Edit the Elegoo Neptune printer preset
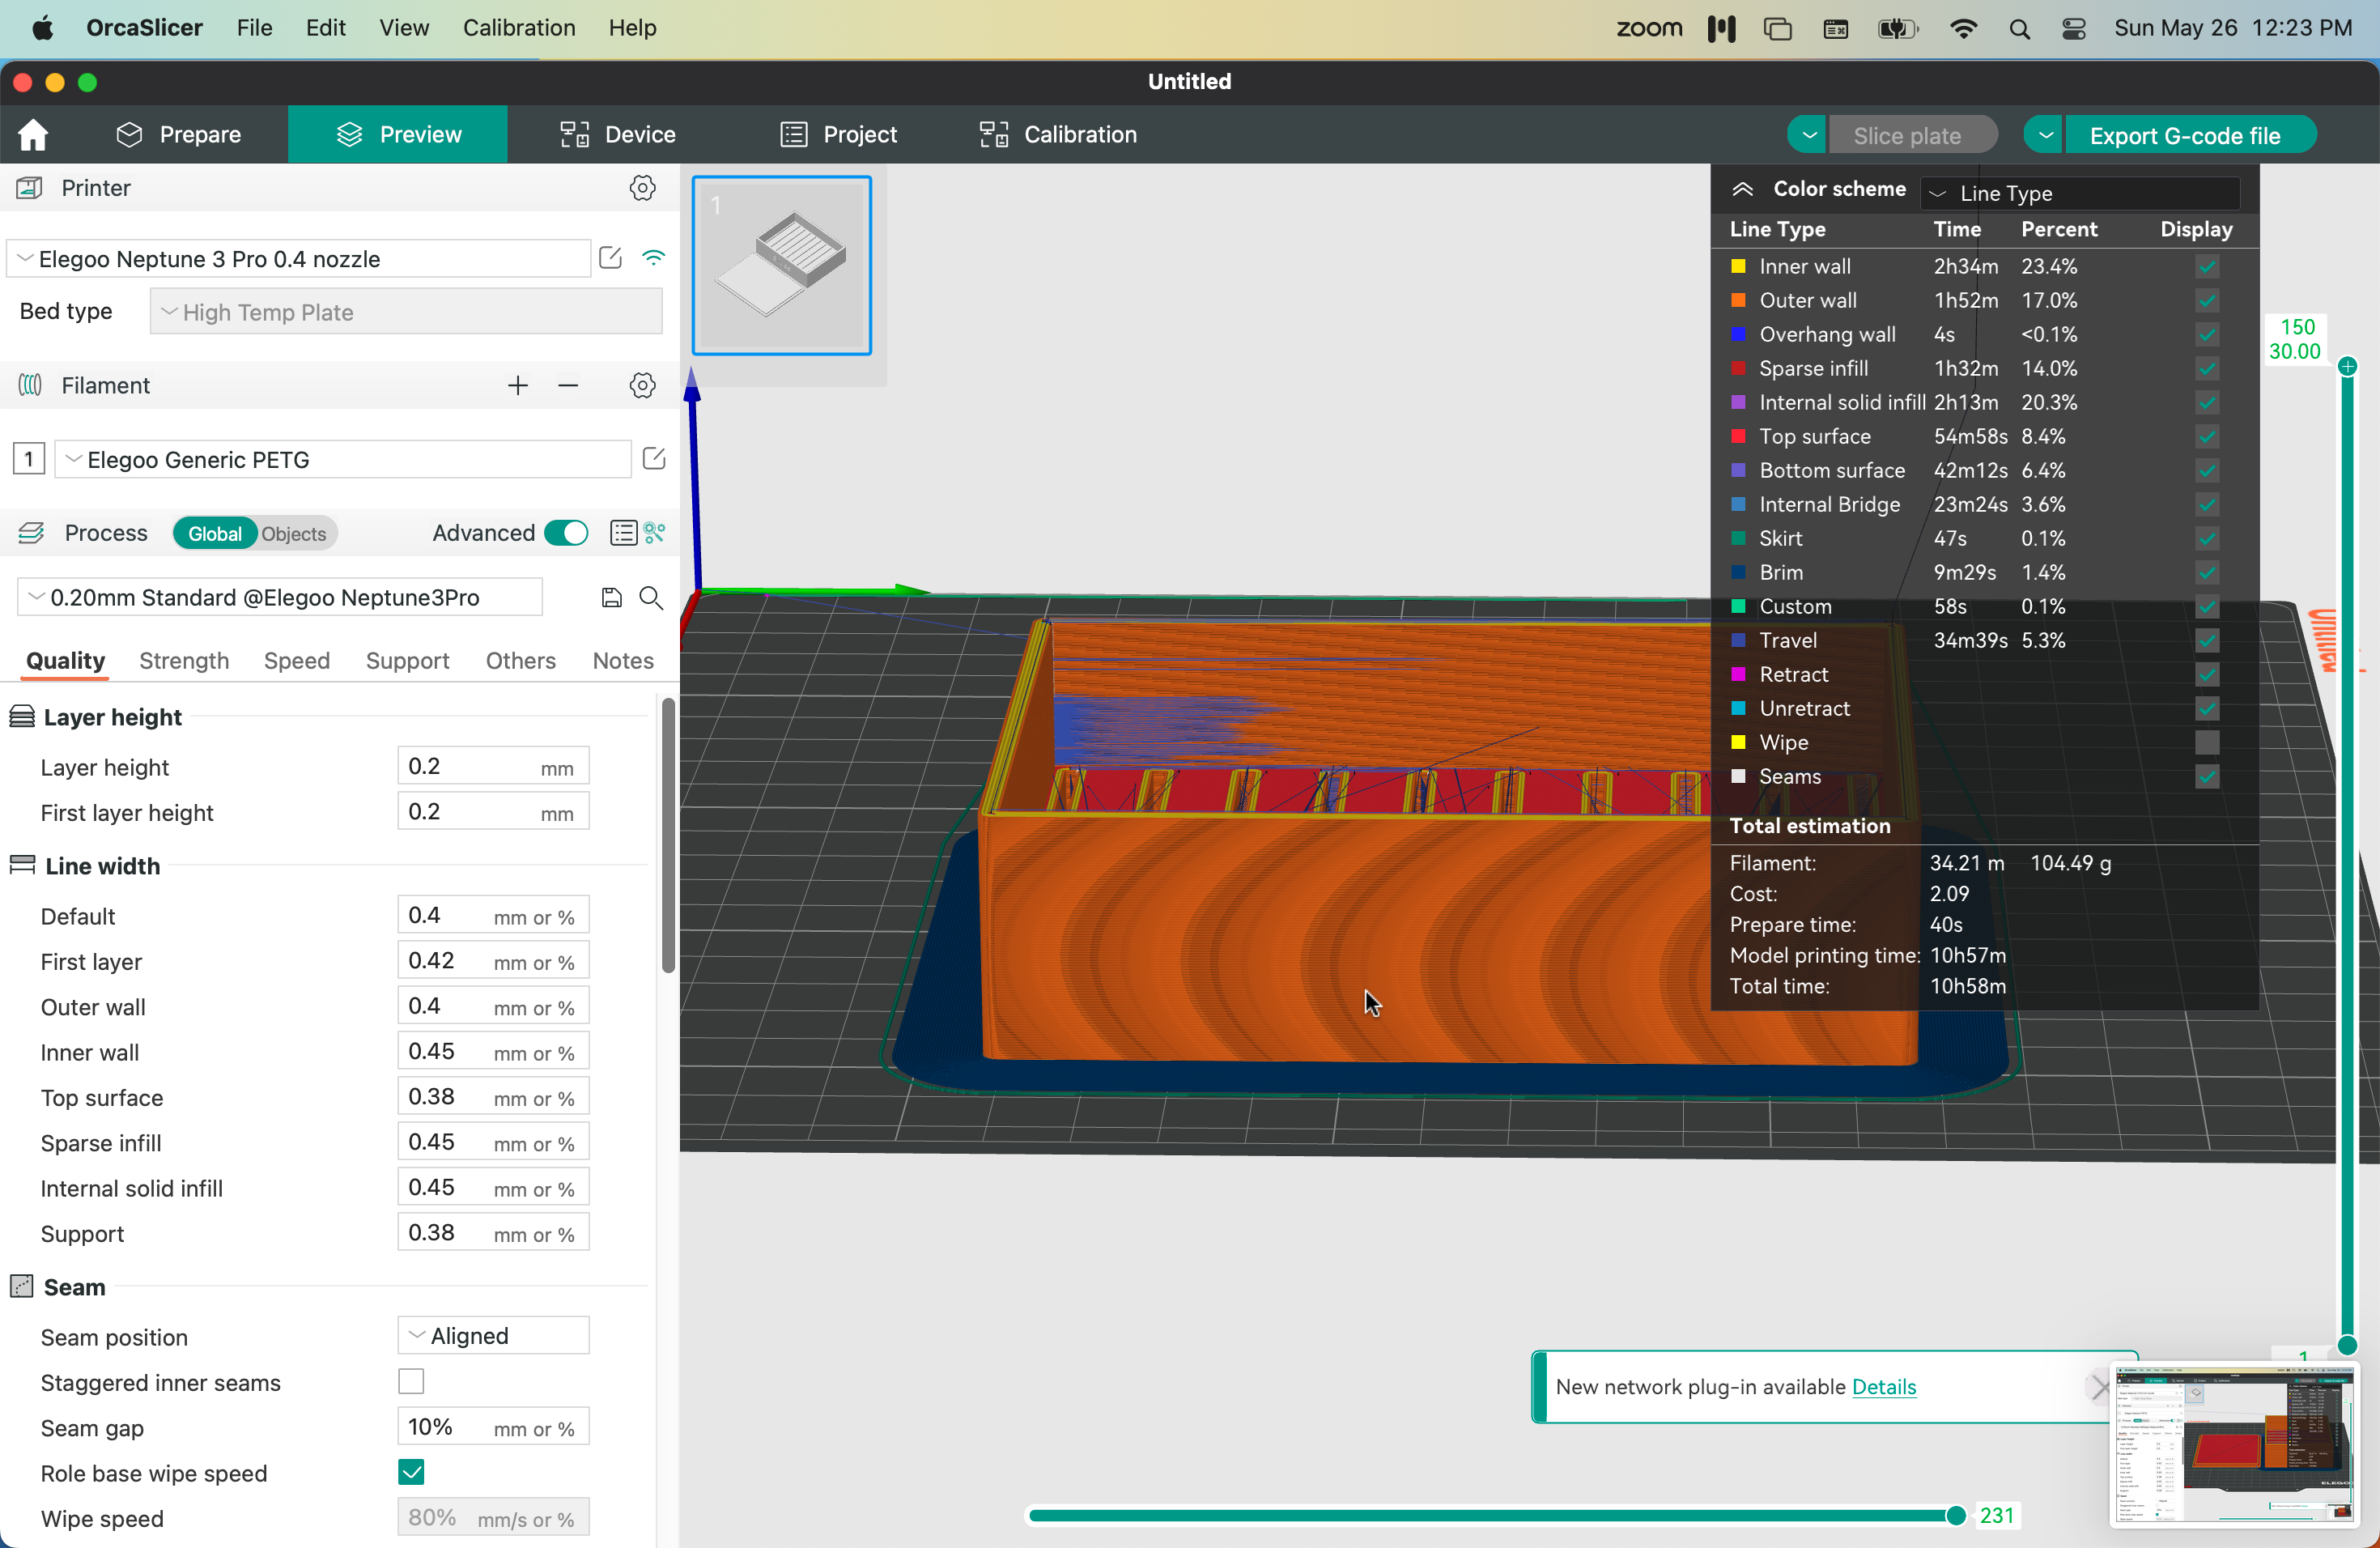The height and width of the screenshot is (1548, 2380). click(x=610, y=258)
